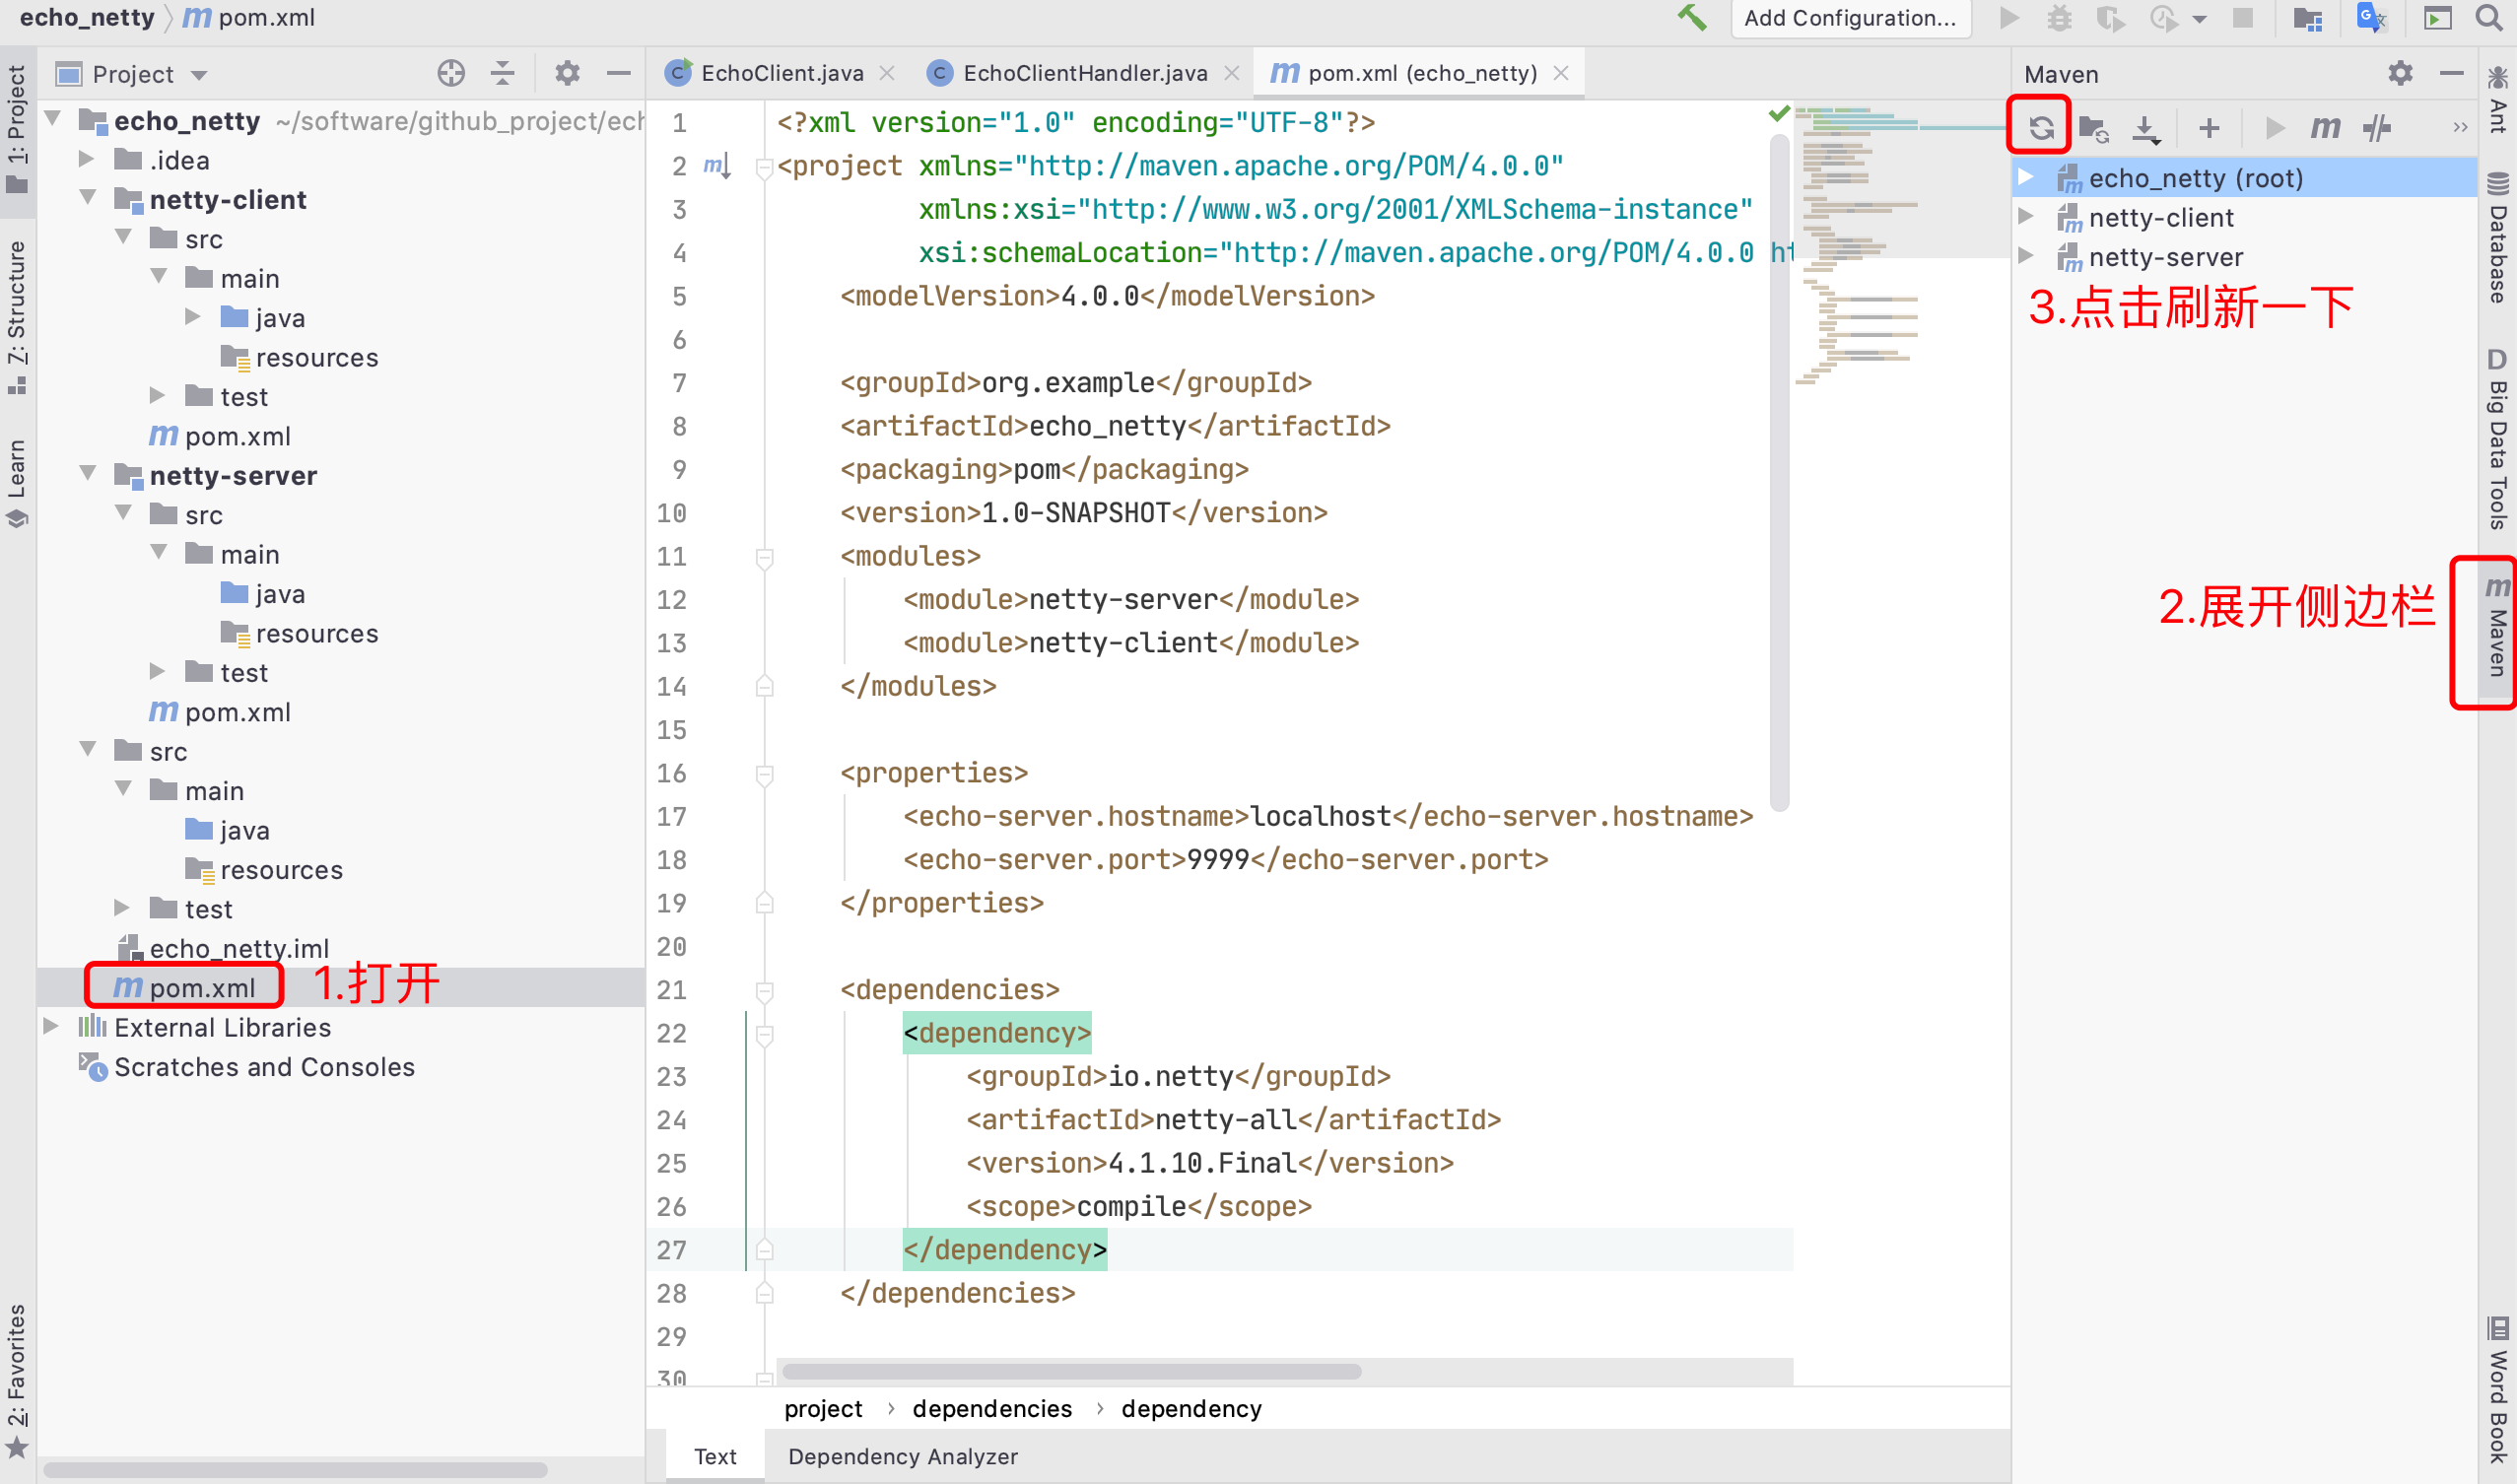Click Generate Sources and Update Folders icon
The image size is (2517, 1484).
[x=2093, y=127]
